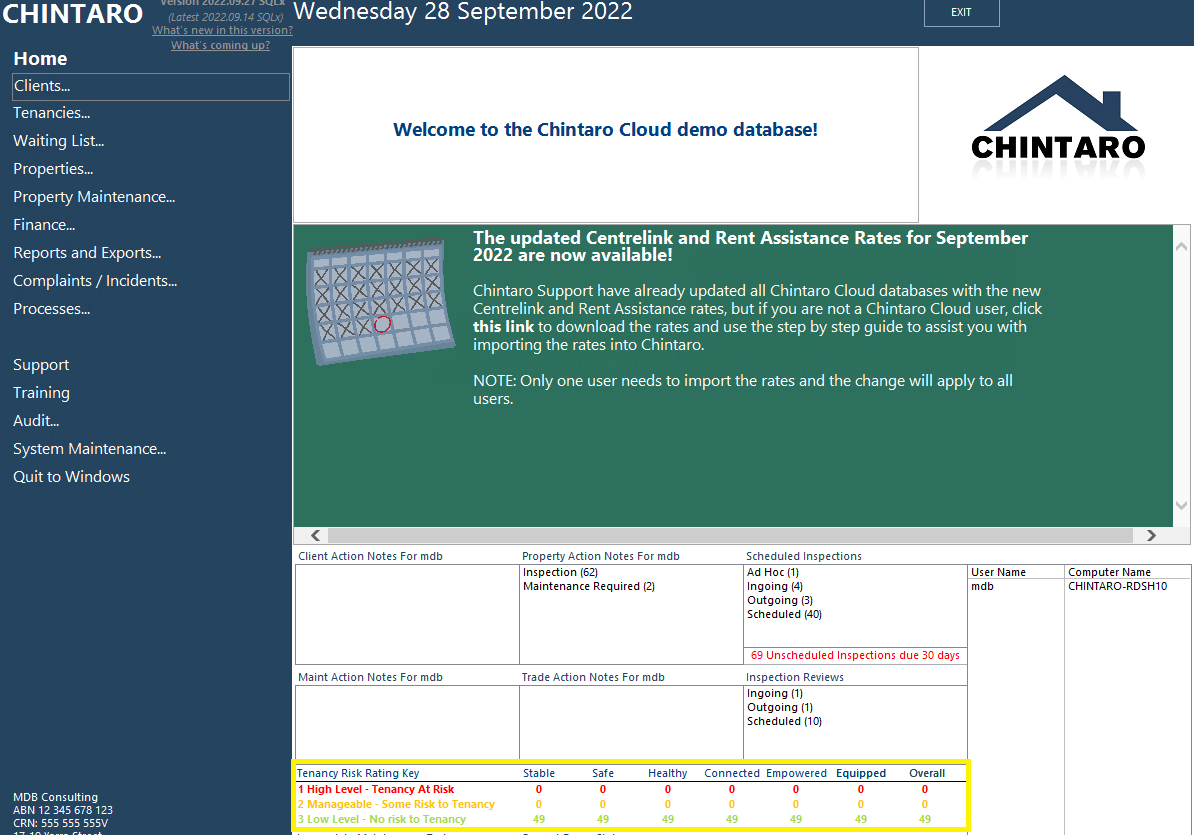Select "Ad Hoc (1)" scheduled inspection
Screen dimensions: 1199x835
point(773,573)
